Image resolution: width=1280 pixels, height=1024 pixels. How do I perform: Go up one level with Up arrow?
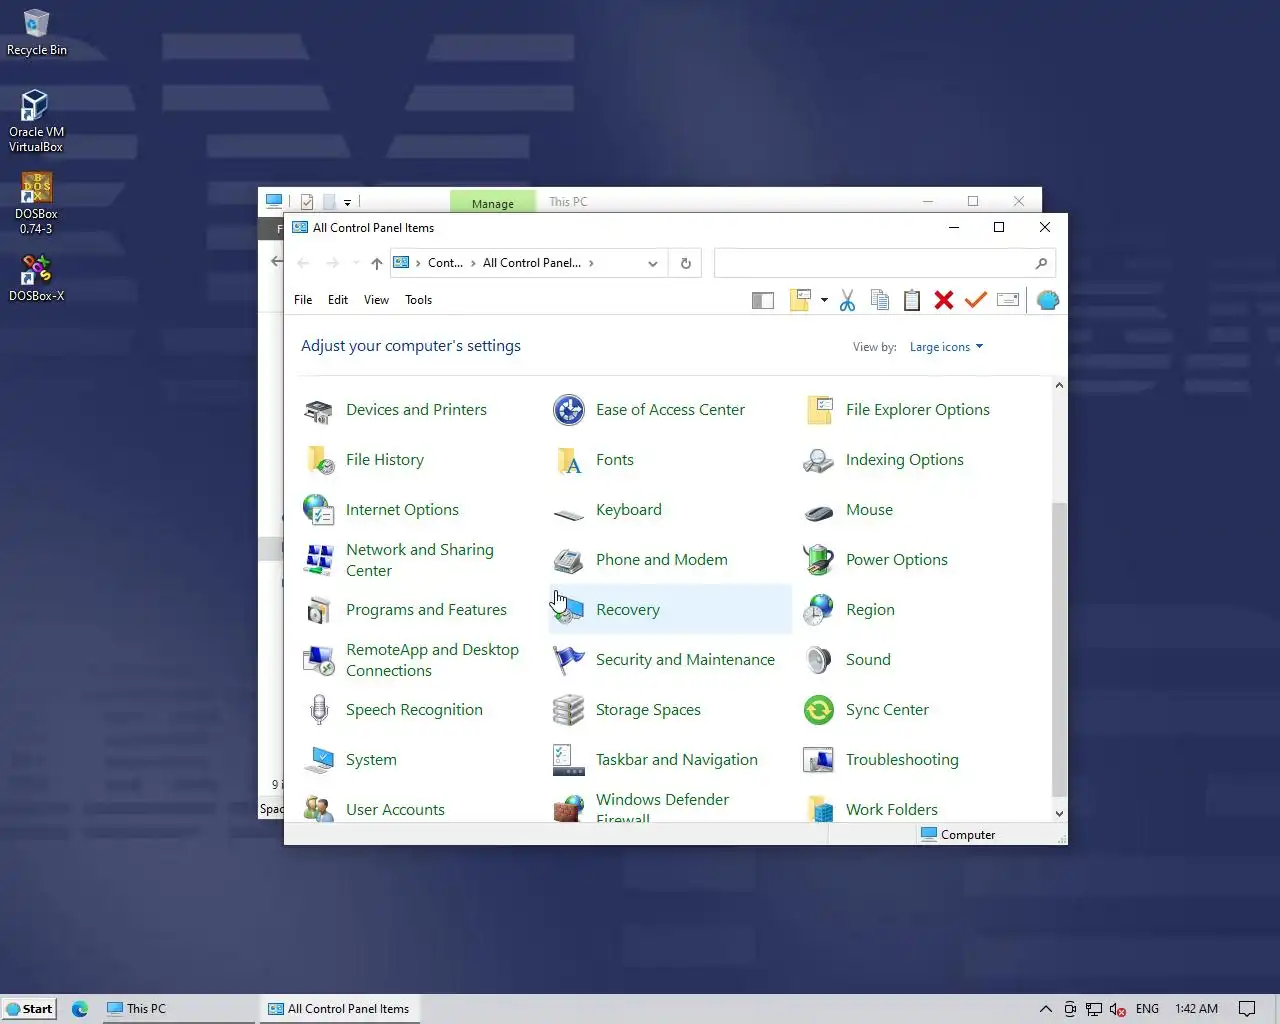coord(376,264)
